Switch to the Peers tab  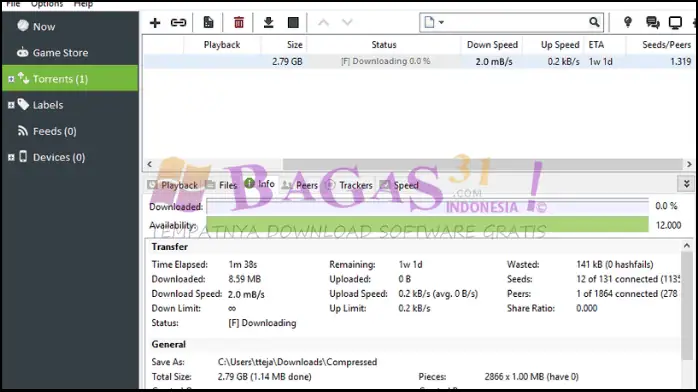300,185
